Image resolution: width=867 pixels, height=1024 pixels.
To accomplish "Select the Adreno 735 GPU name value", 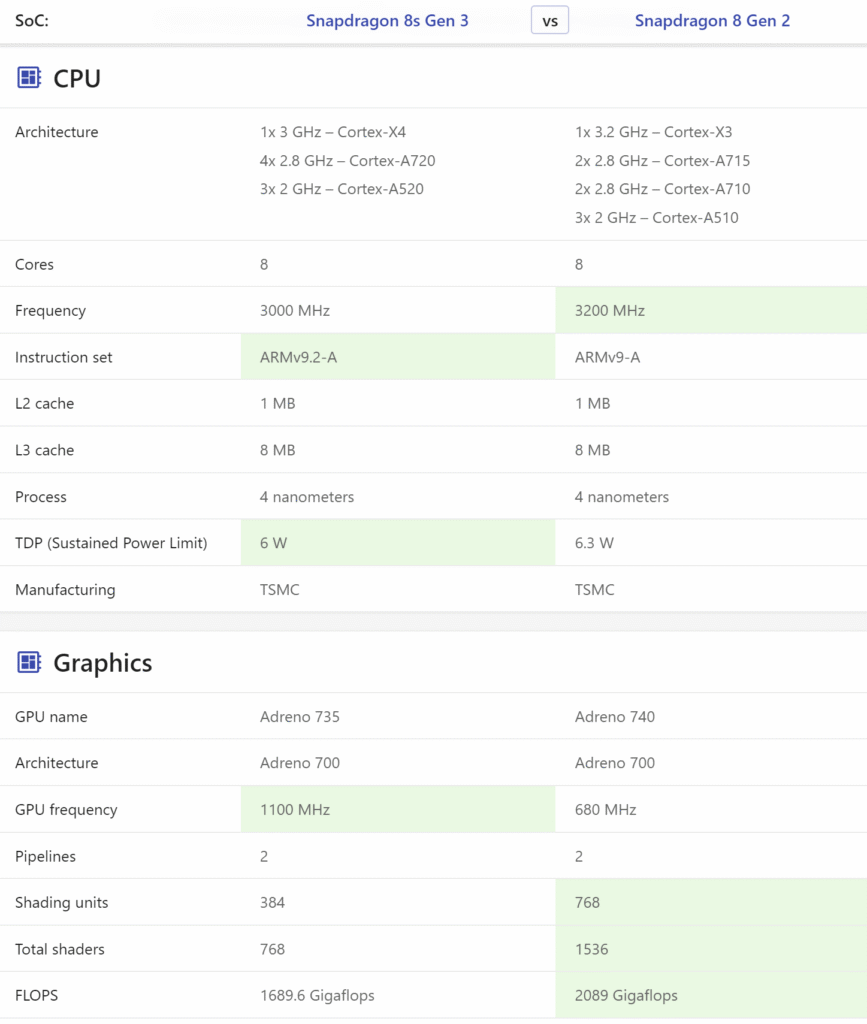I will pyautogui.click(x=299, y=717).
